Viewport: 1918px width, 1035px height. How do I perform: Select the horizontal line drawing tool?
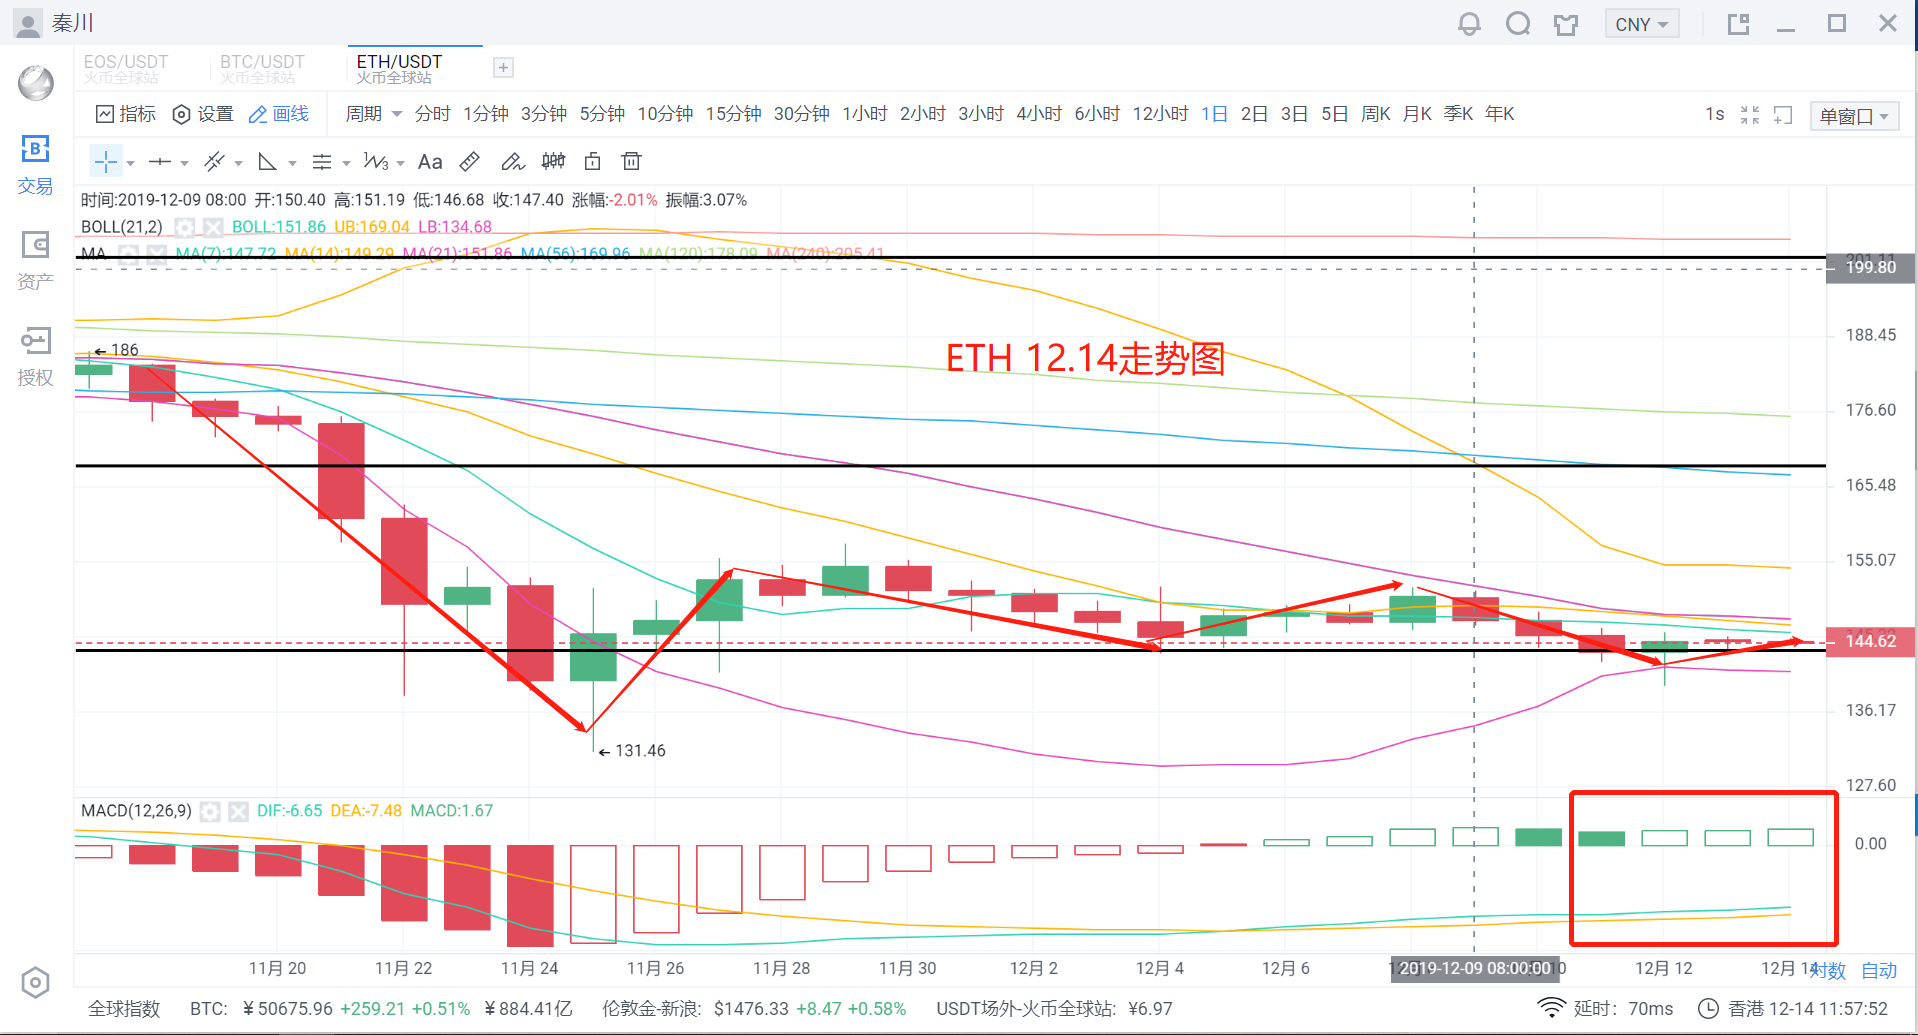click(x=160, y=161)
